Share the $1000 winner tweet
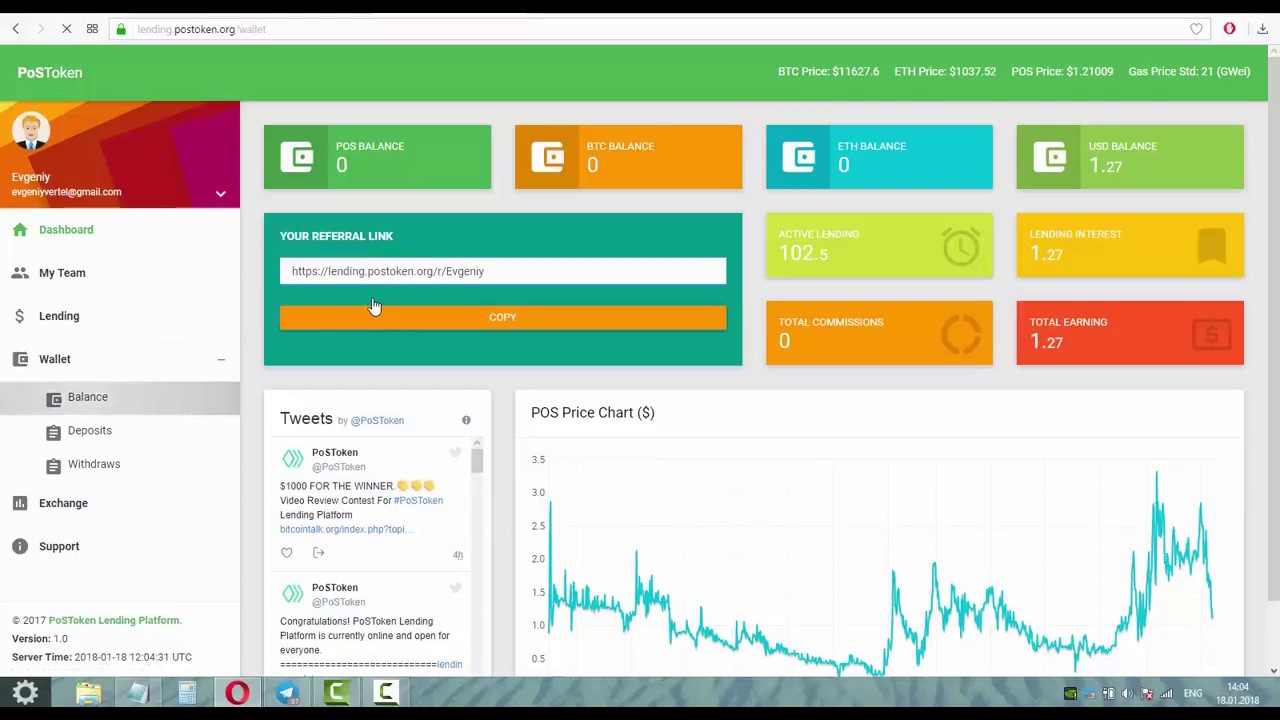 click(318, 553)
